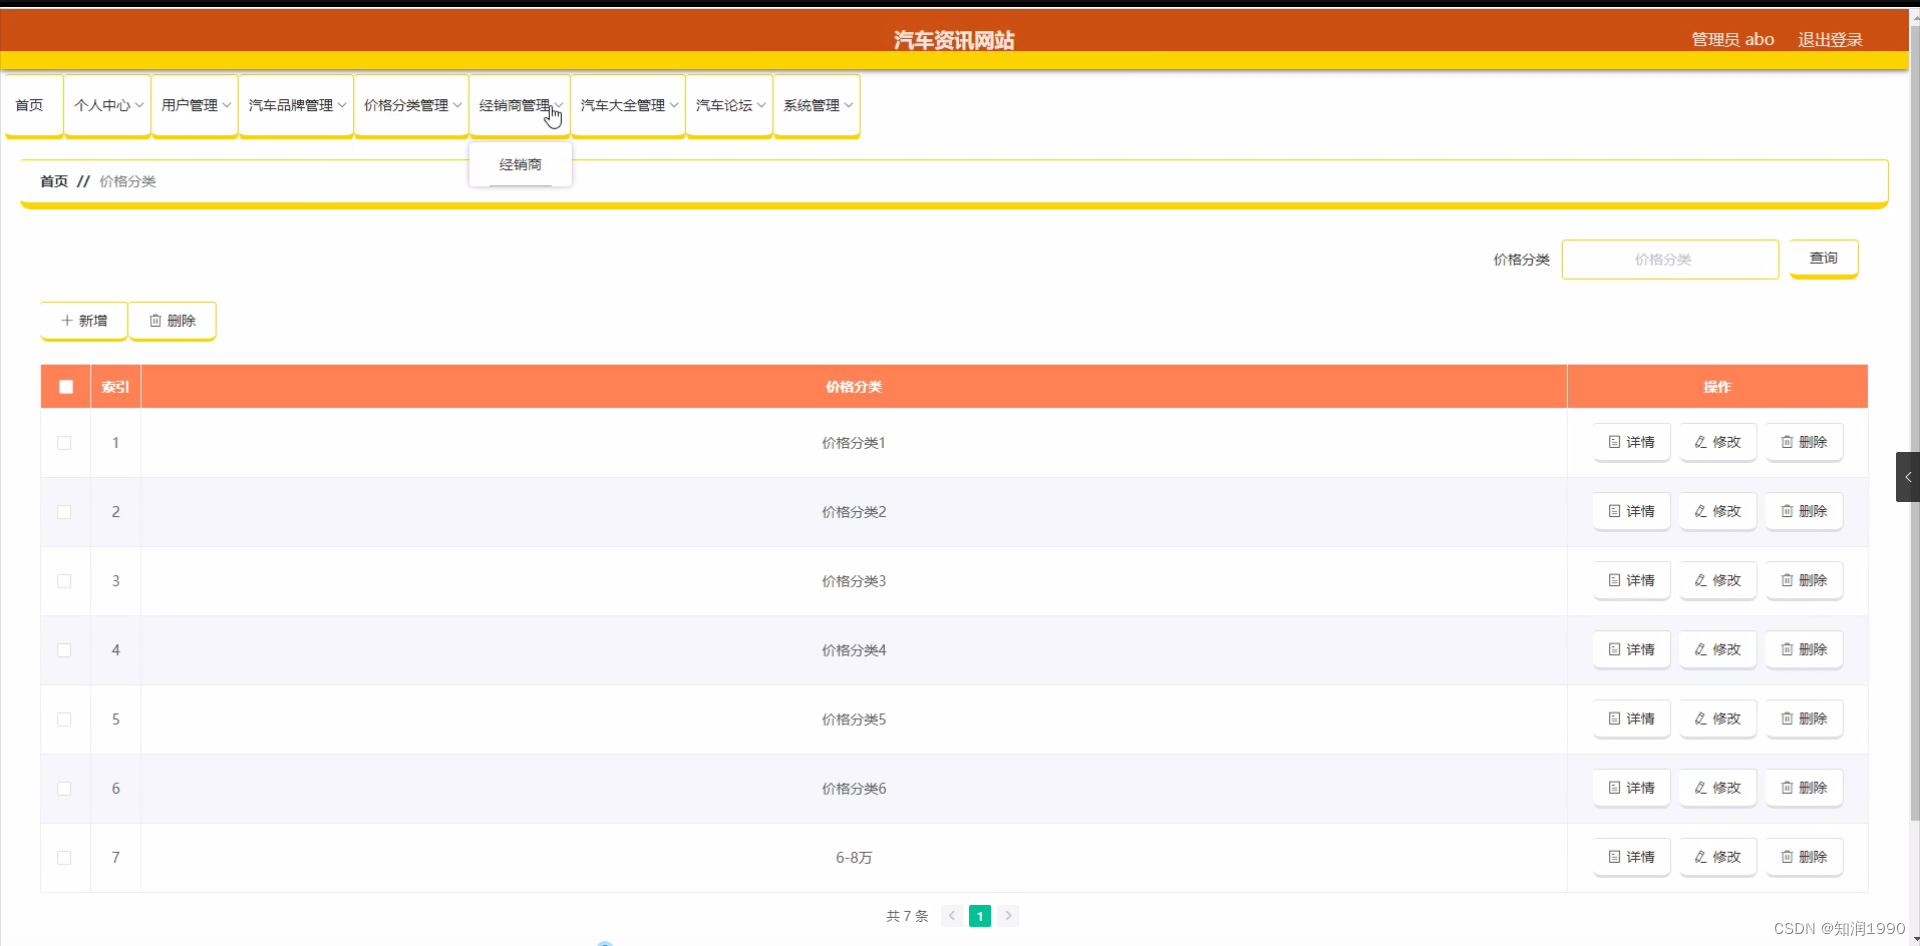The image size is (1920, 946).
Task: Open 详情 for 价格分类1
Action: 1631,442
